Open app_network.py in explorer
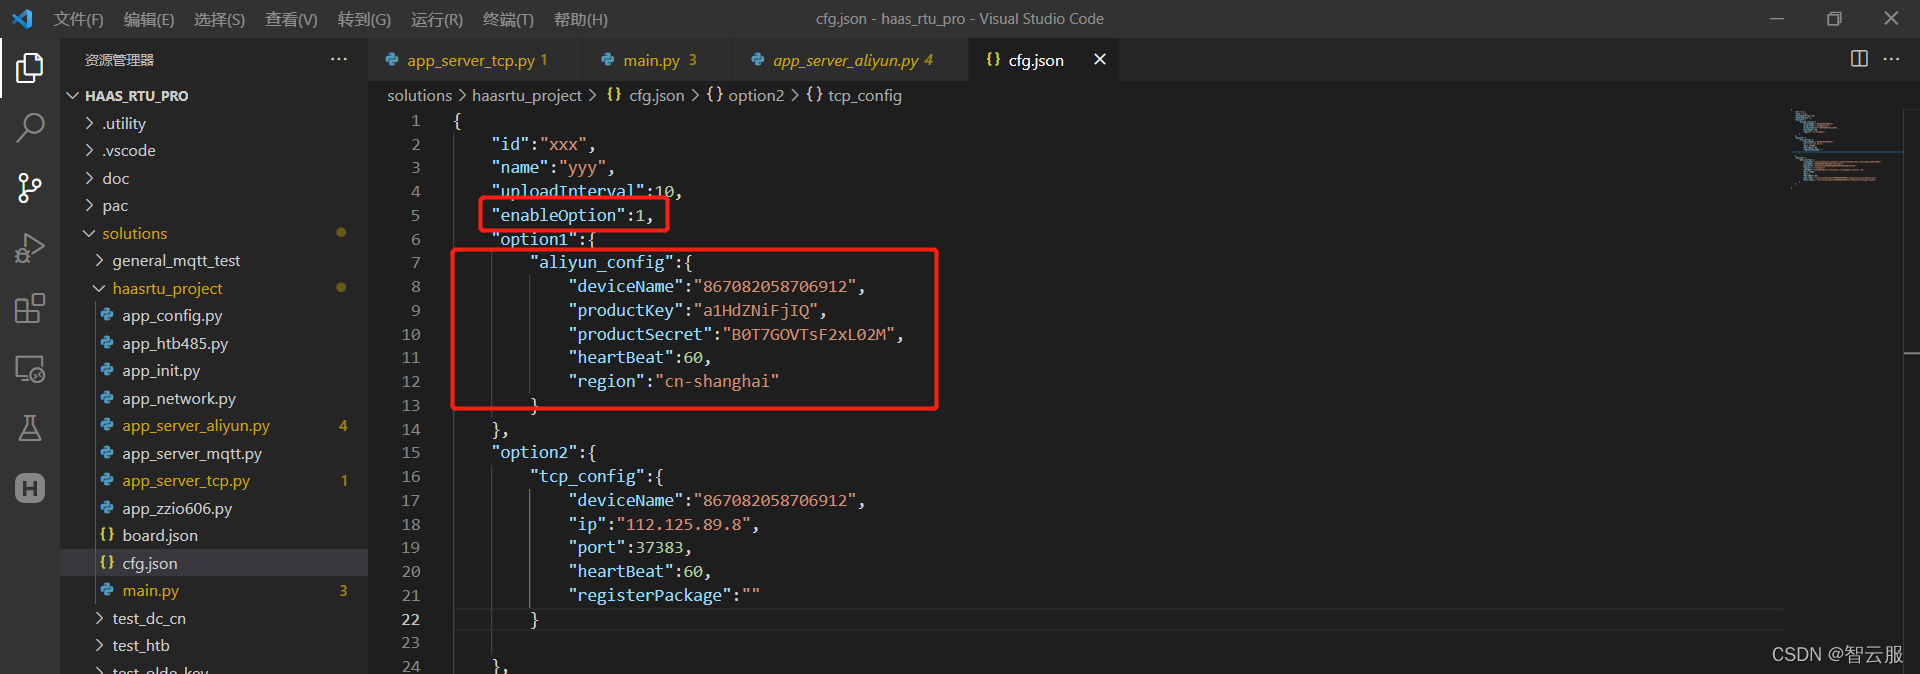Viewport: 1920px width, 674px height. pyautogui.click(x=214, y=398)
